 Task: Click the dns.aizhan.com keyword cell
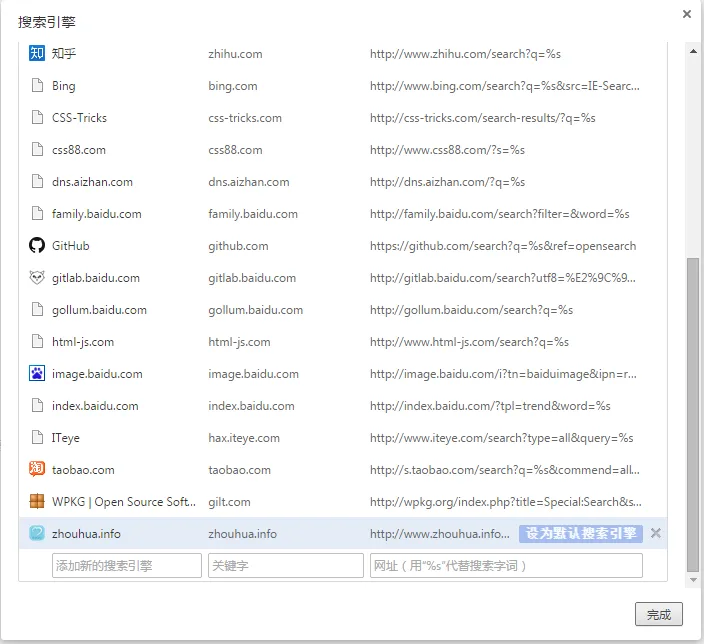point(249,182)
